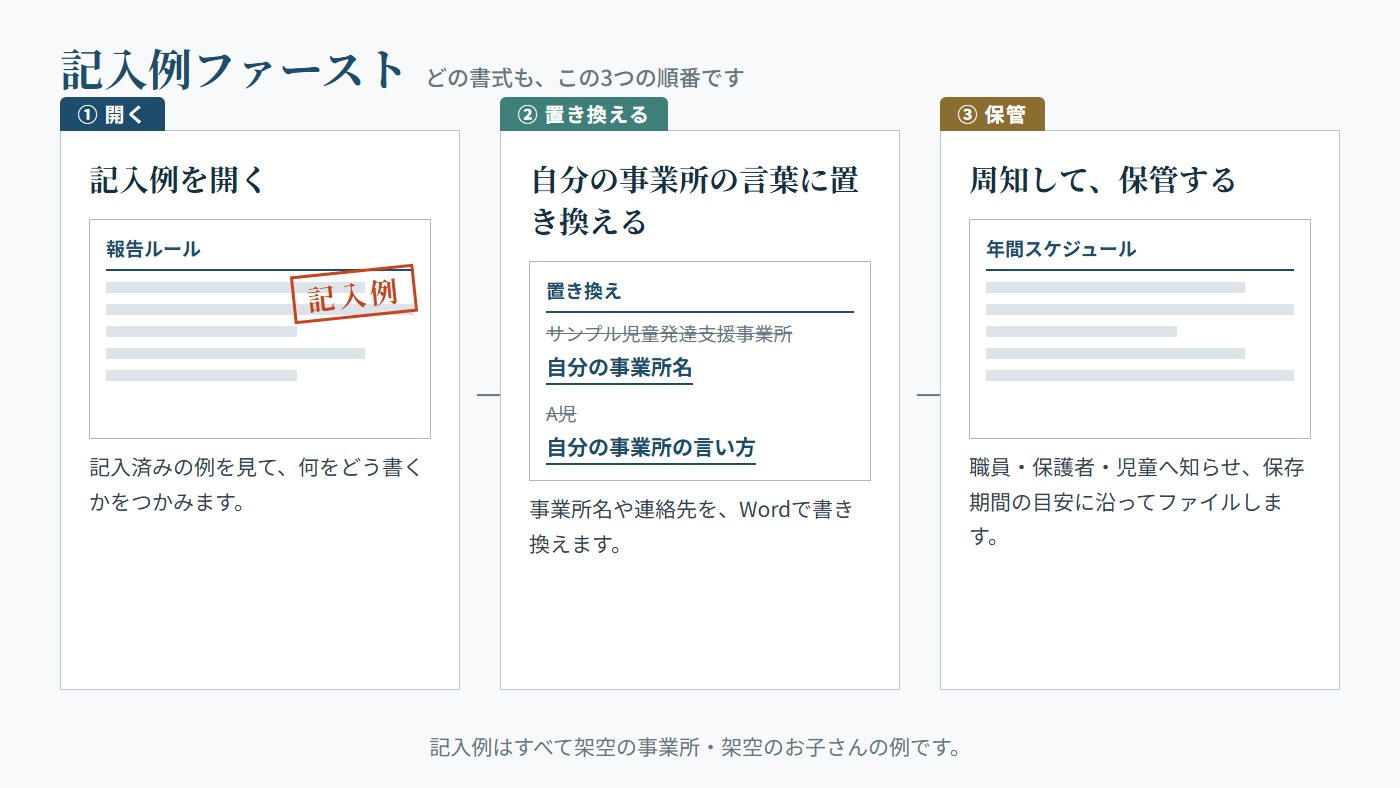Screen dimensions: 1400x788
Task: Click the struck-through A児 text
Action: pyautogui.click(x=561, y=413)
